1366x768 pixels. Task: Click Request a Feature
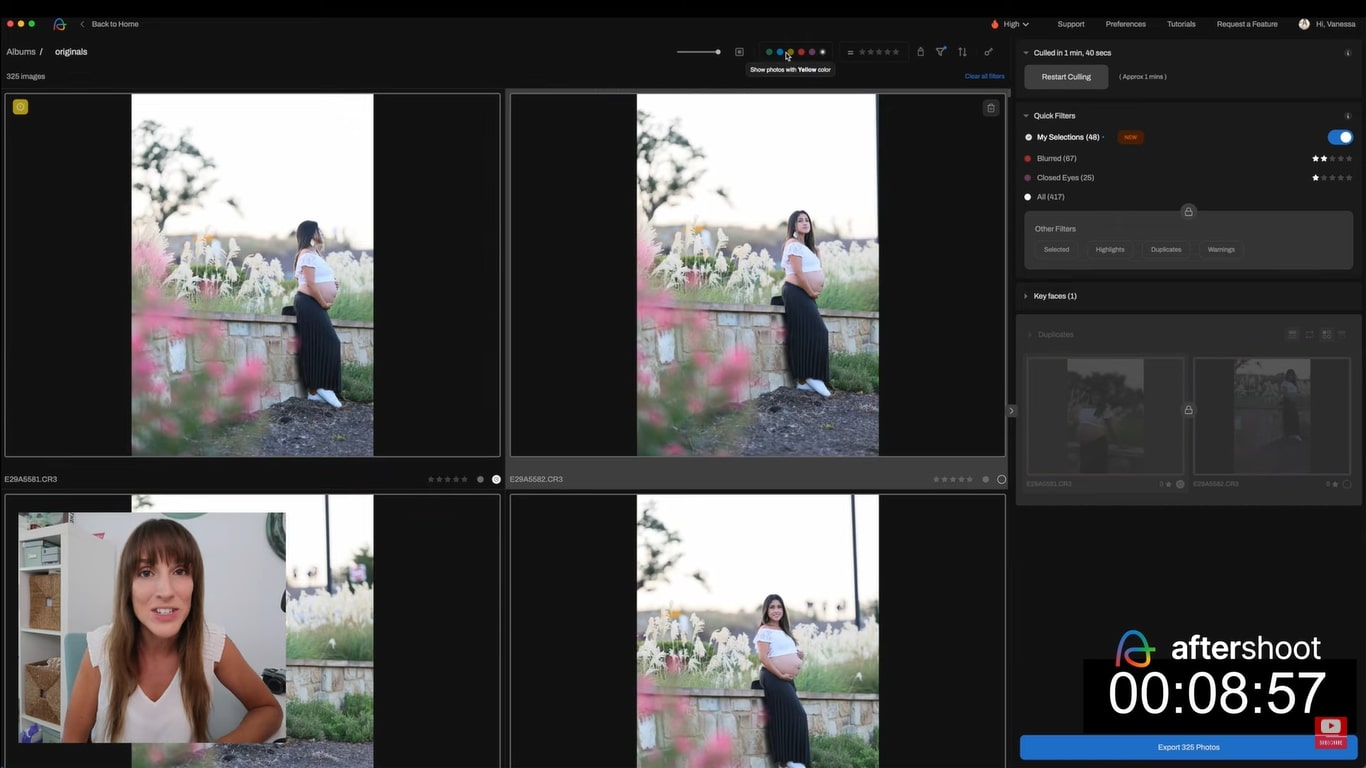[x=1247, y=24]
